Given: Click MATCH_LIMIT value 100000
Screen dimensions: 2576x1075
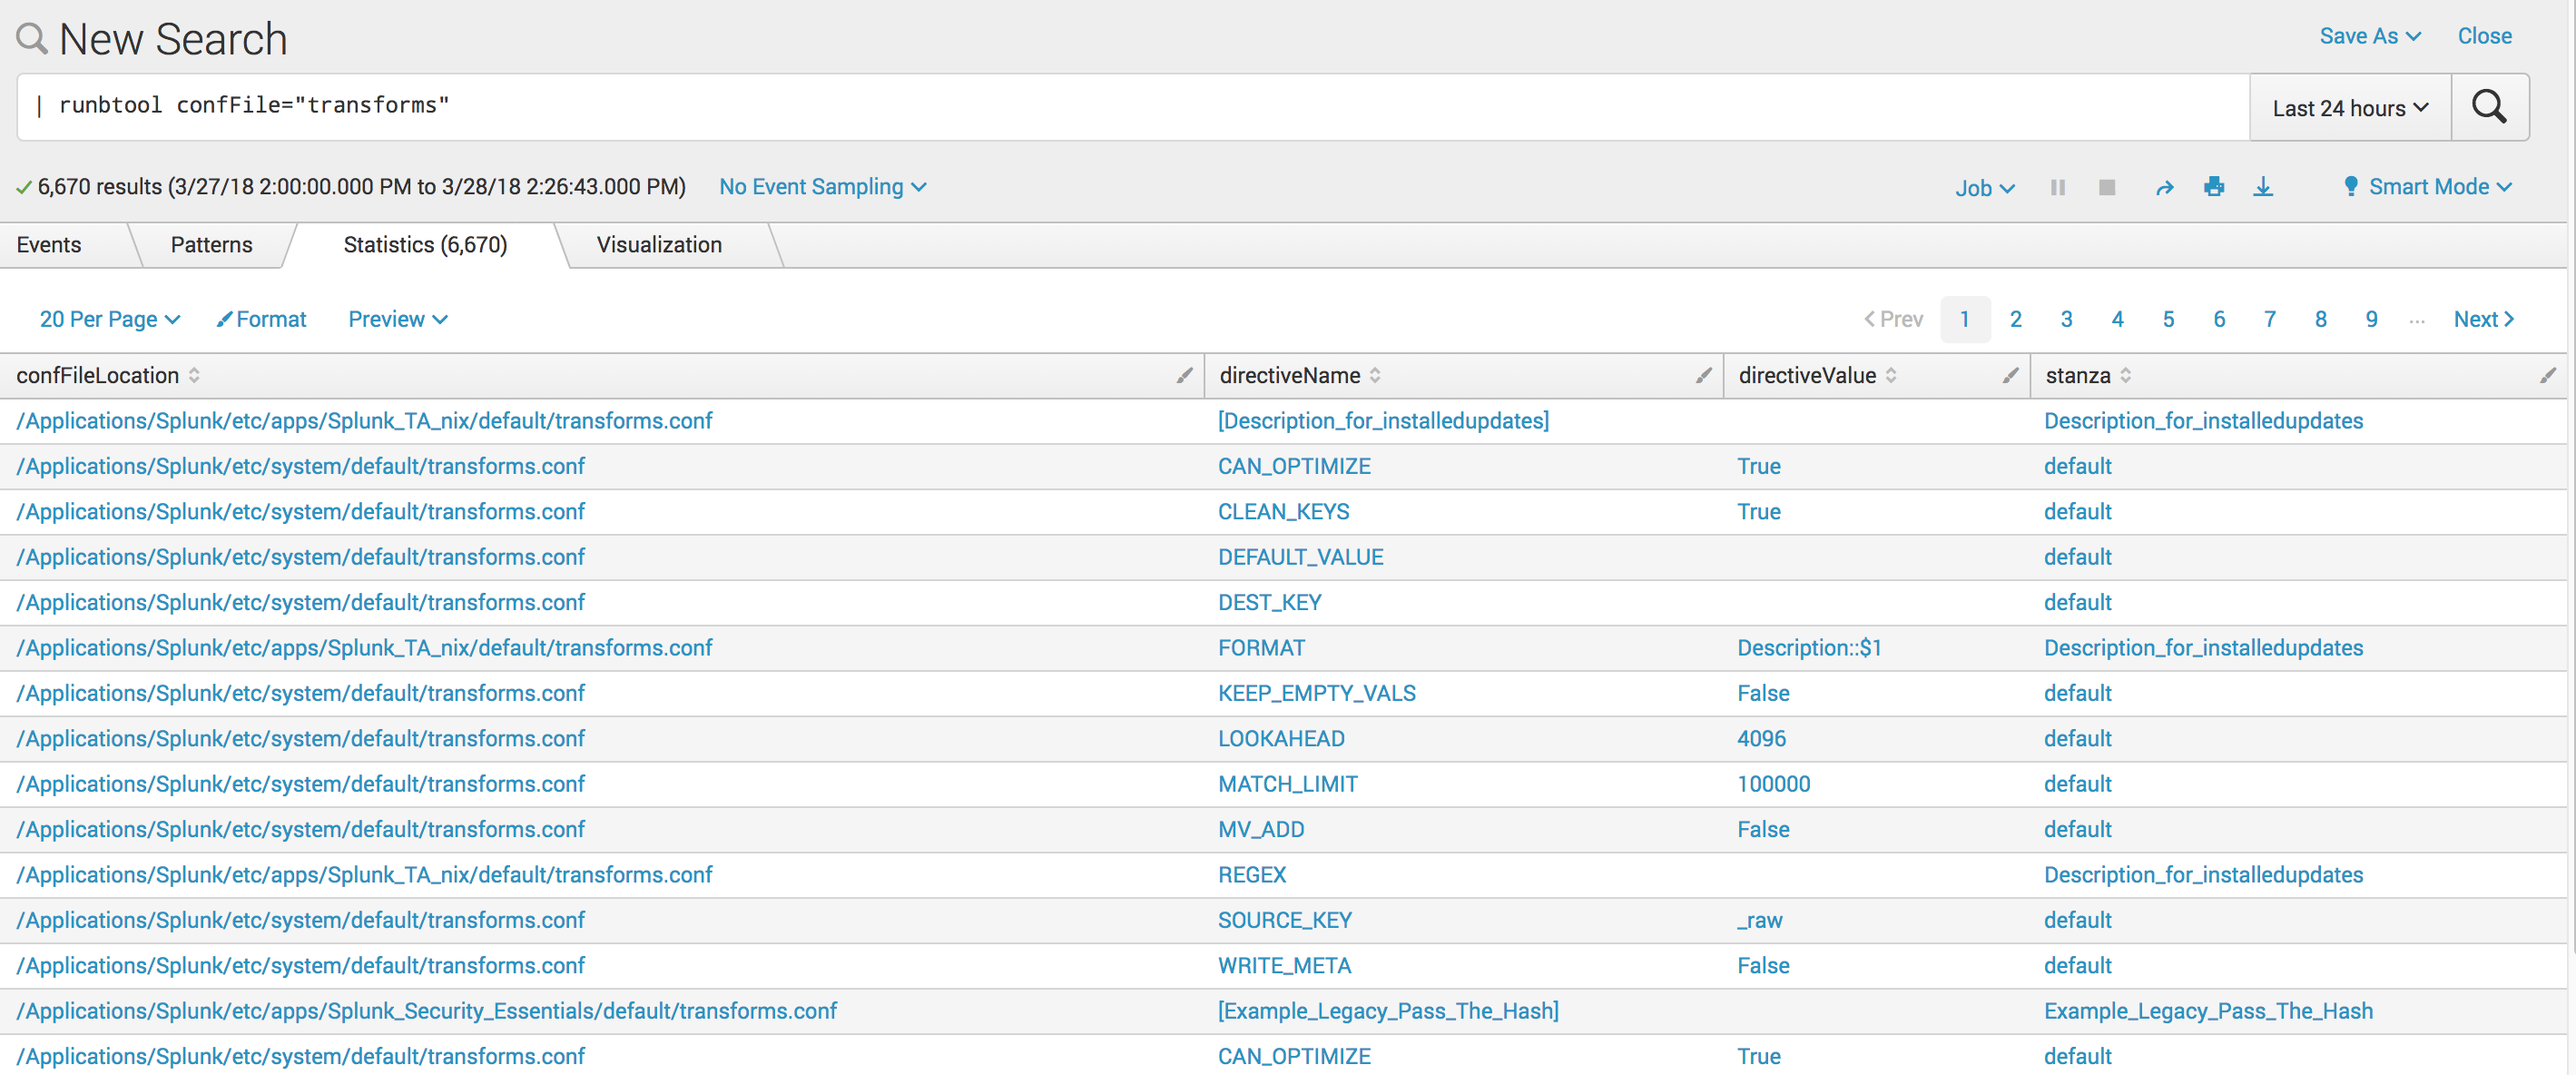Looking at the screenshot, I should 1773,784.
